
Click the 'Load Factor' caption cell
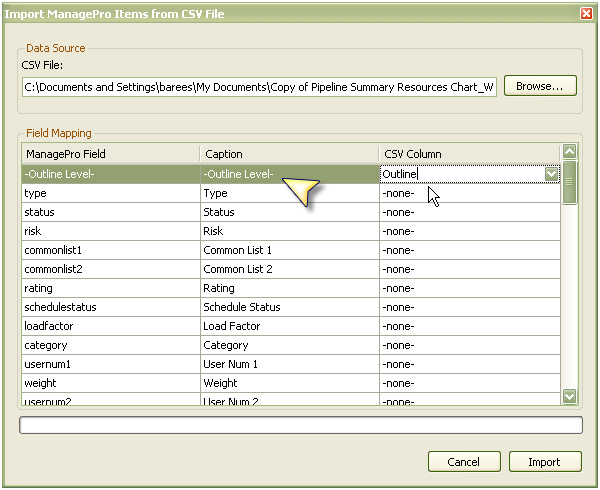[290, 326]
